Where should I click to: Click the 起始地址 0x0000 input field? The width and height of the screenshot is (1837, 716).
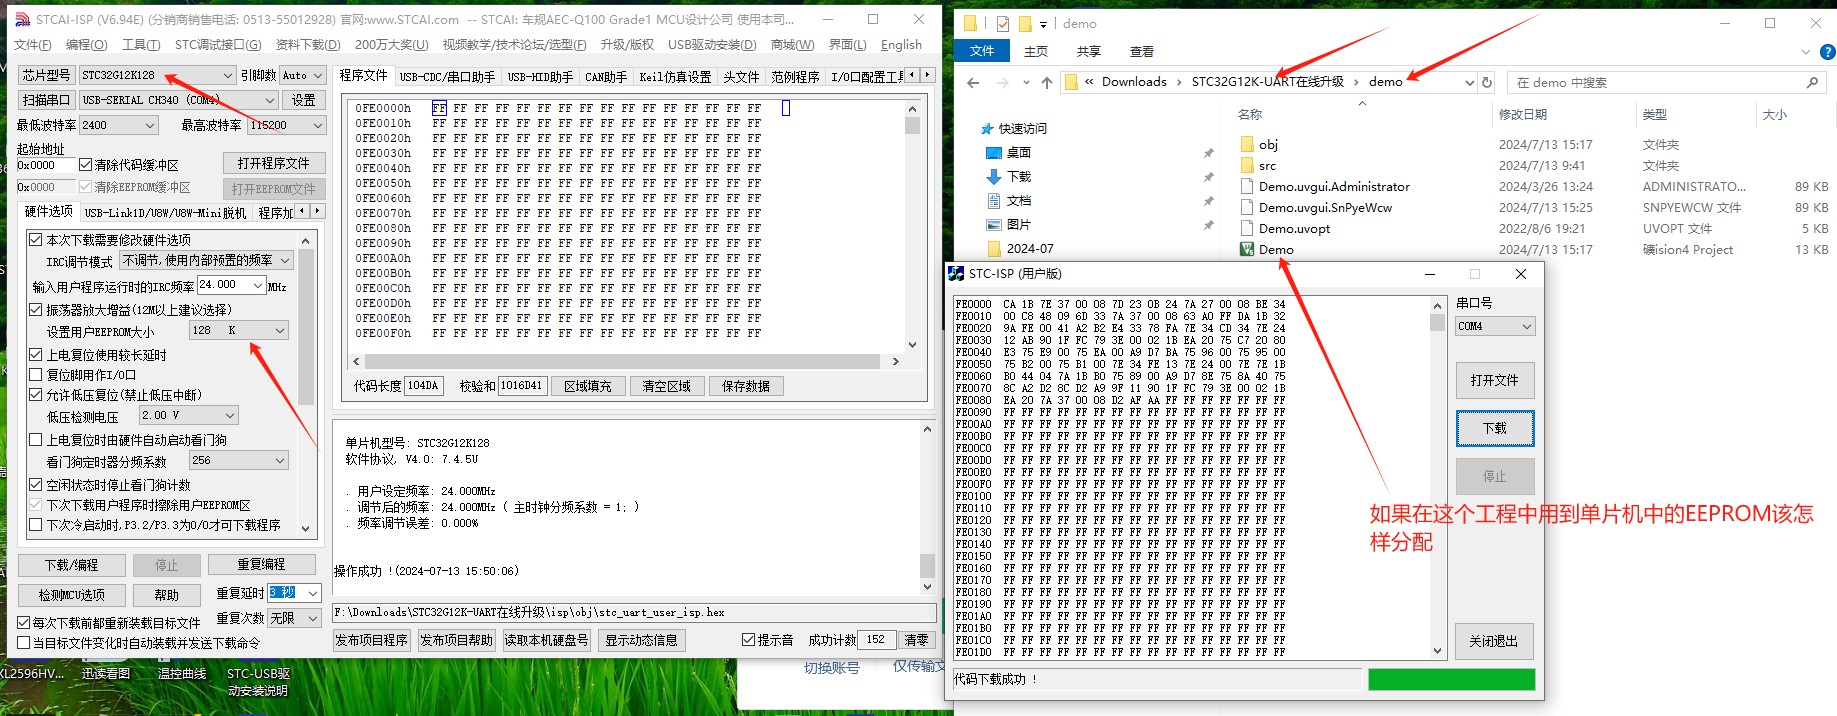[x=45, y=165]
